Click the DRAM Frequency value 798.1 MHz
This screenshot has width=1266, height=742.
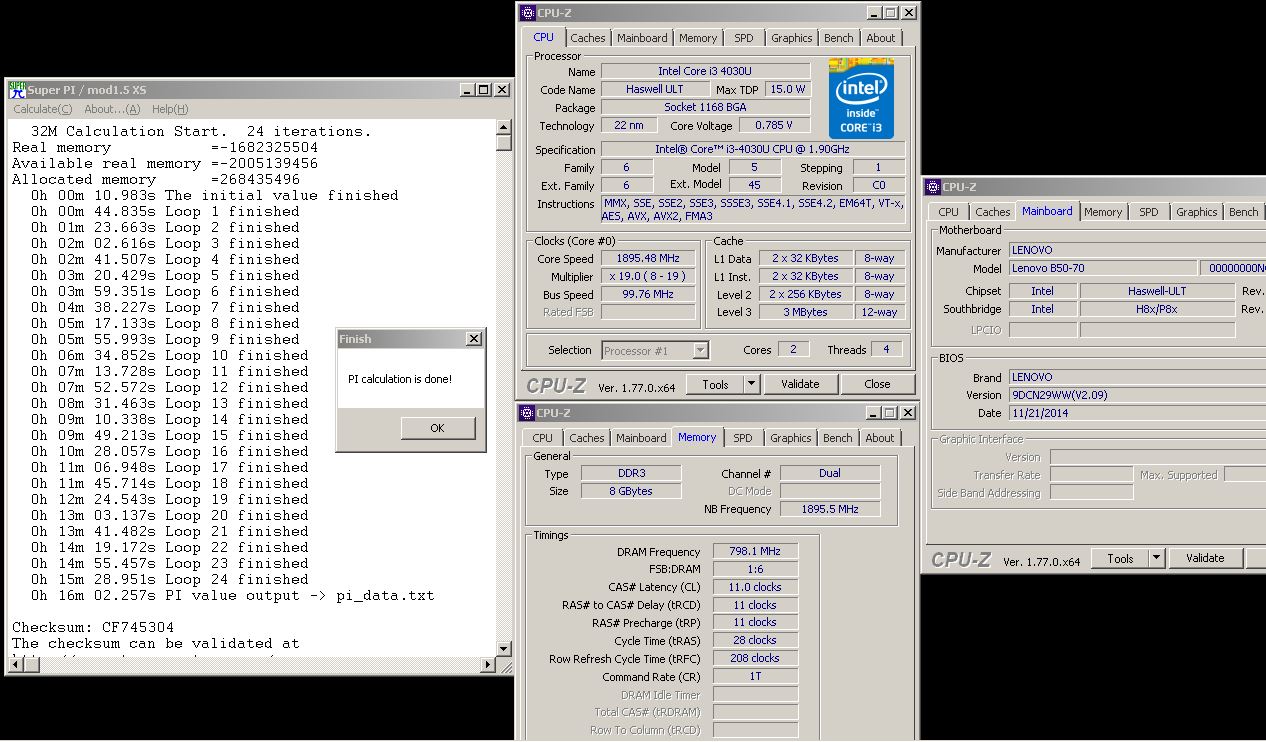[x=755, y=551]
